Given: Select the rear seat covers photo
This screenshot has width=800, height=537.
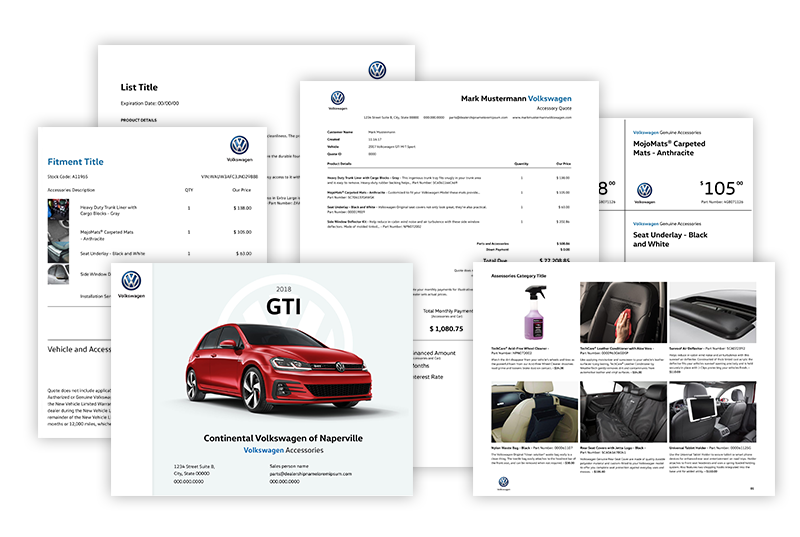Looking at the screenshot, I should 623,412.
